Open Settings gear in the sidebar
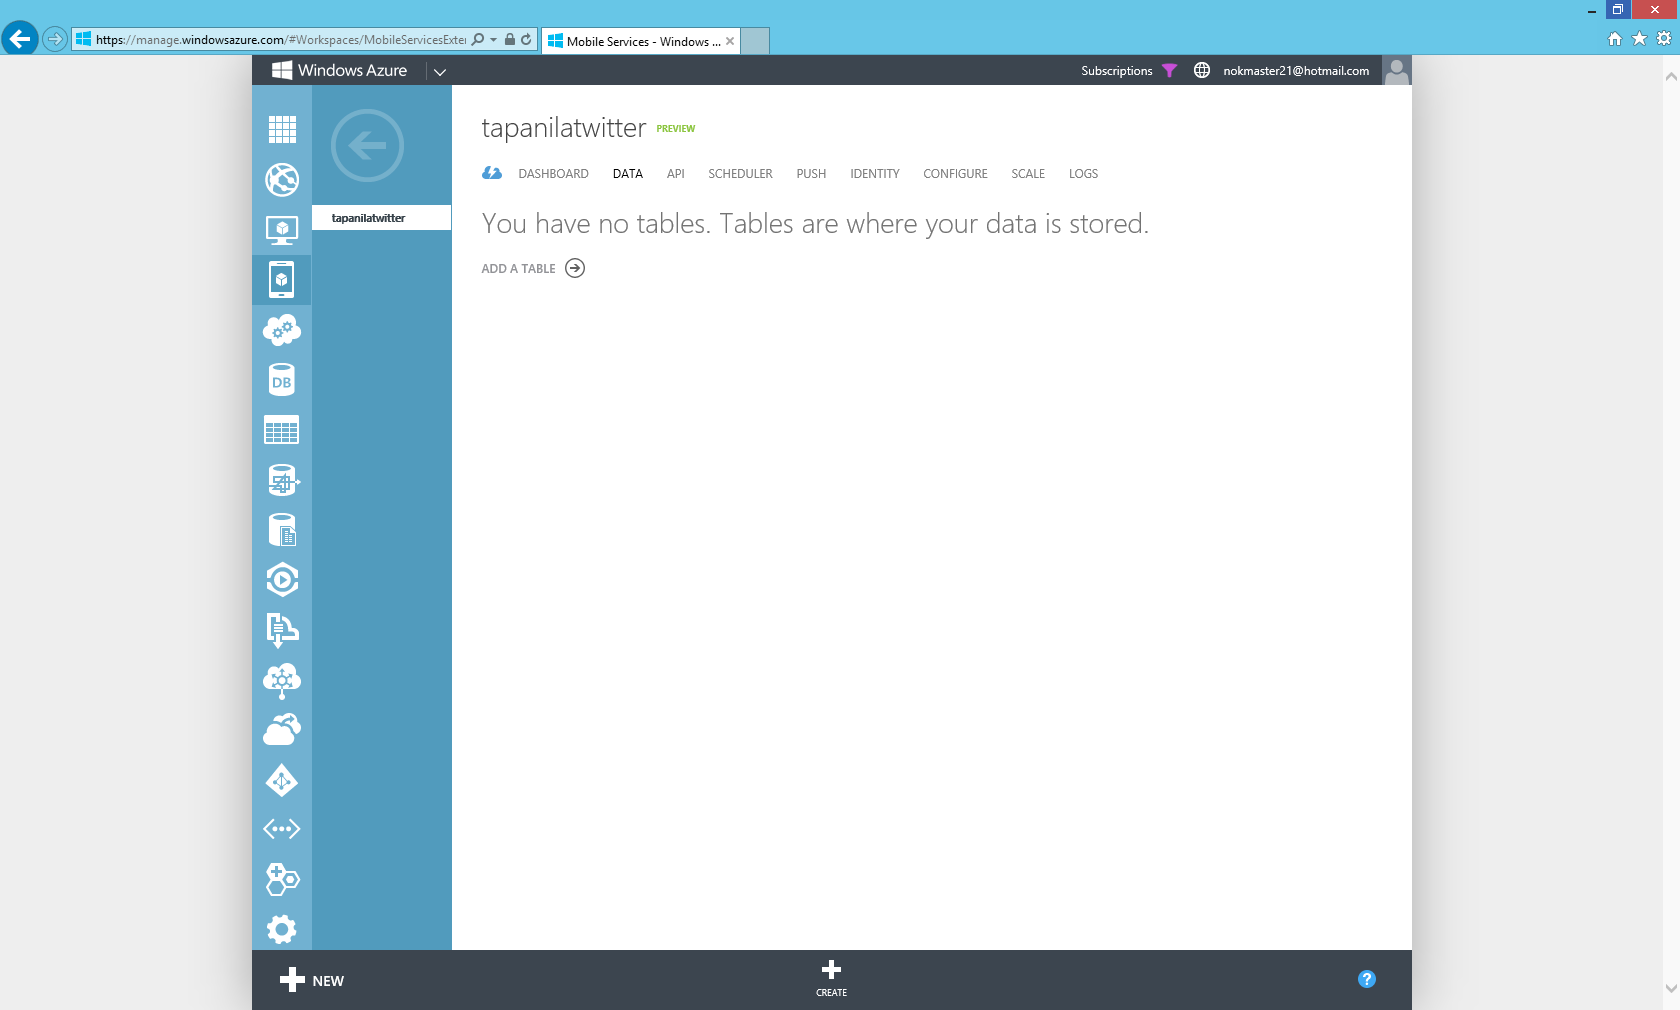Screen dimensions: 1680x1010 [x=282, y=930]
